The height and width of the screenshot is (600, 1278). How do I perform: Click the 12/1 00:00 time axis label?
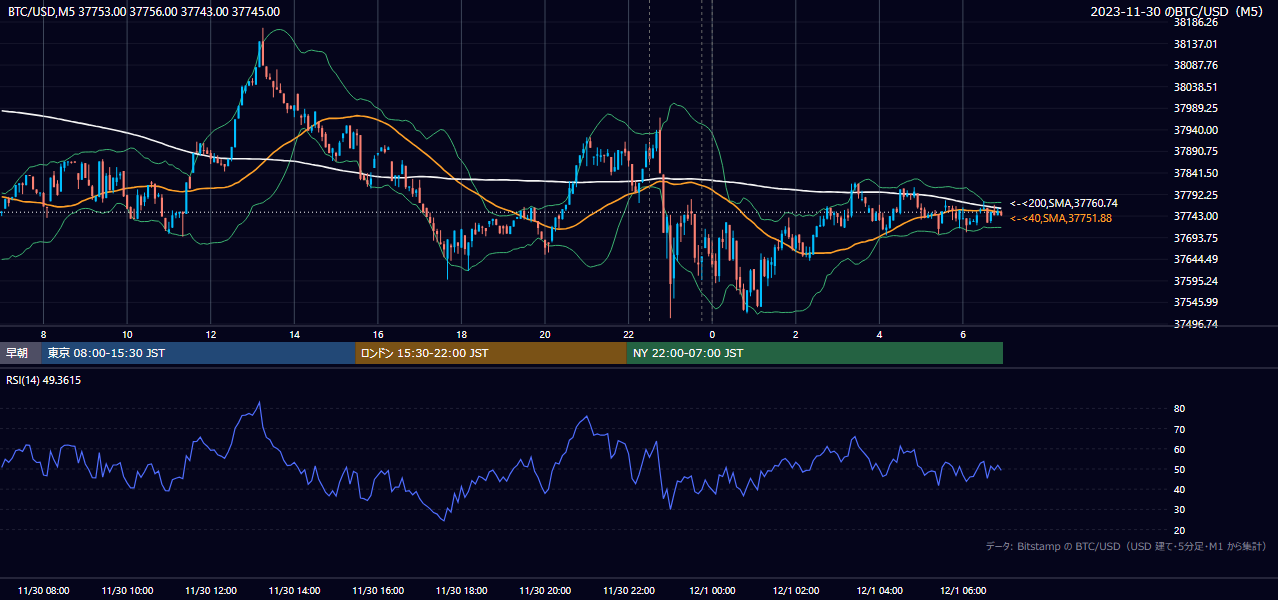coord(713,591)
